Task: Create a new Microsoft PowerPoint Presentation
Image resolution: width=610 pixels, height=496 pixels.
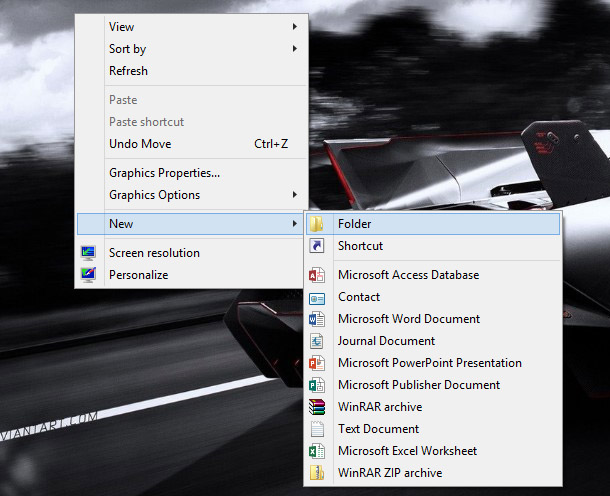Action: pyautogui.click(x=433, y=363)
